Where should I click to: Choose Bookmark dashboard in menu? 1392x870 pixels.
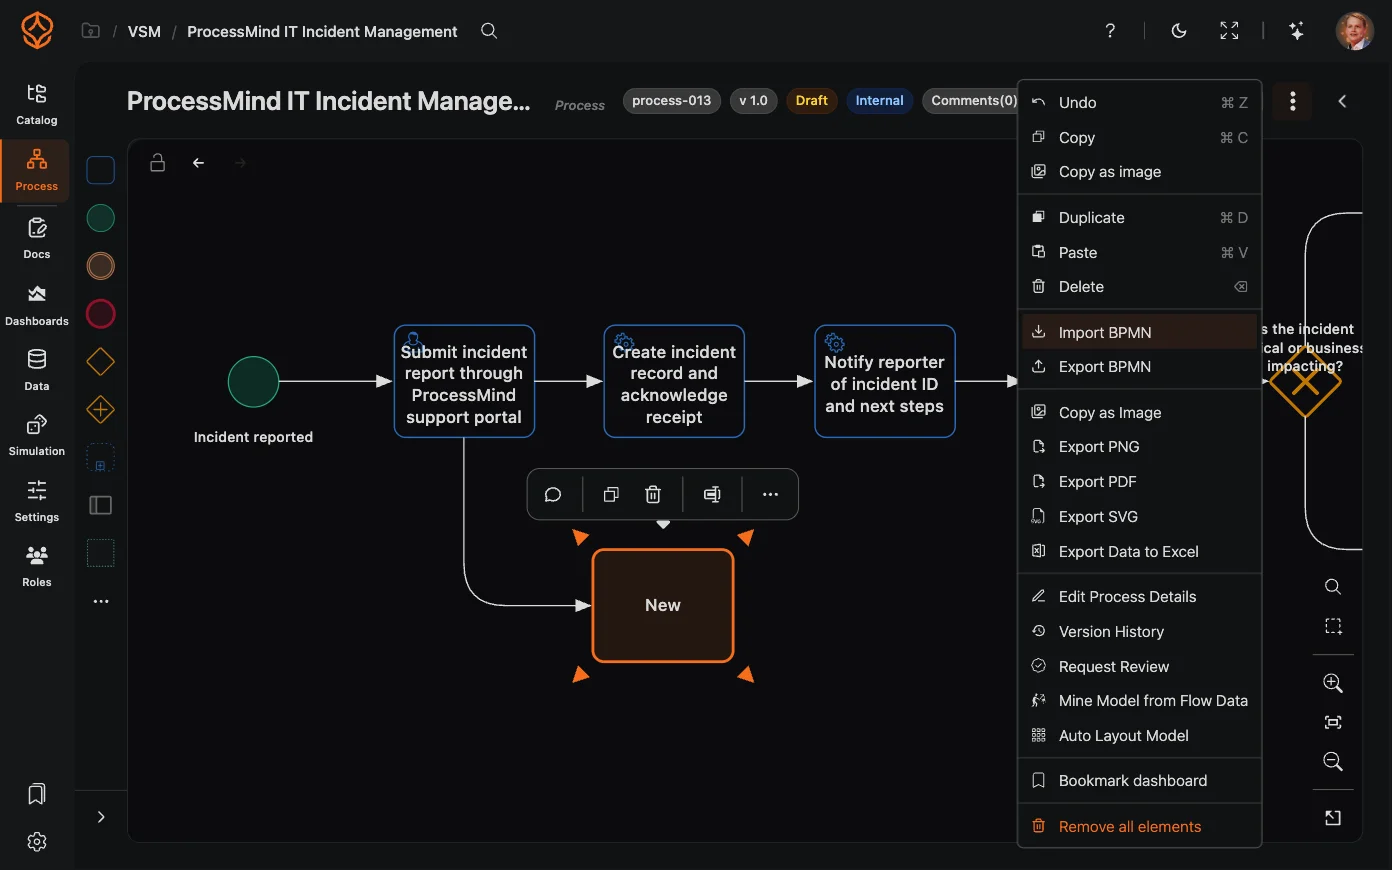pyautogui.click(x=1139, y=781)
